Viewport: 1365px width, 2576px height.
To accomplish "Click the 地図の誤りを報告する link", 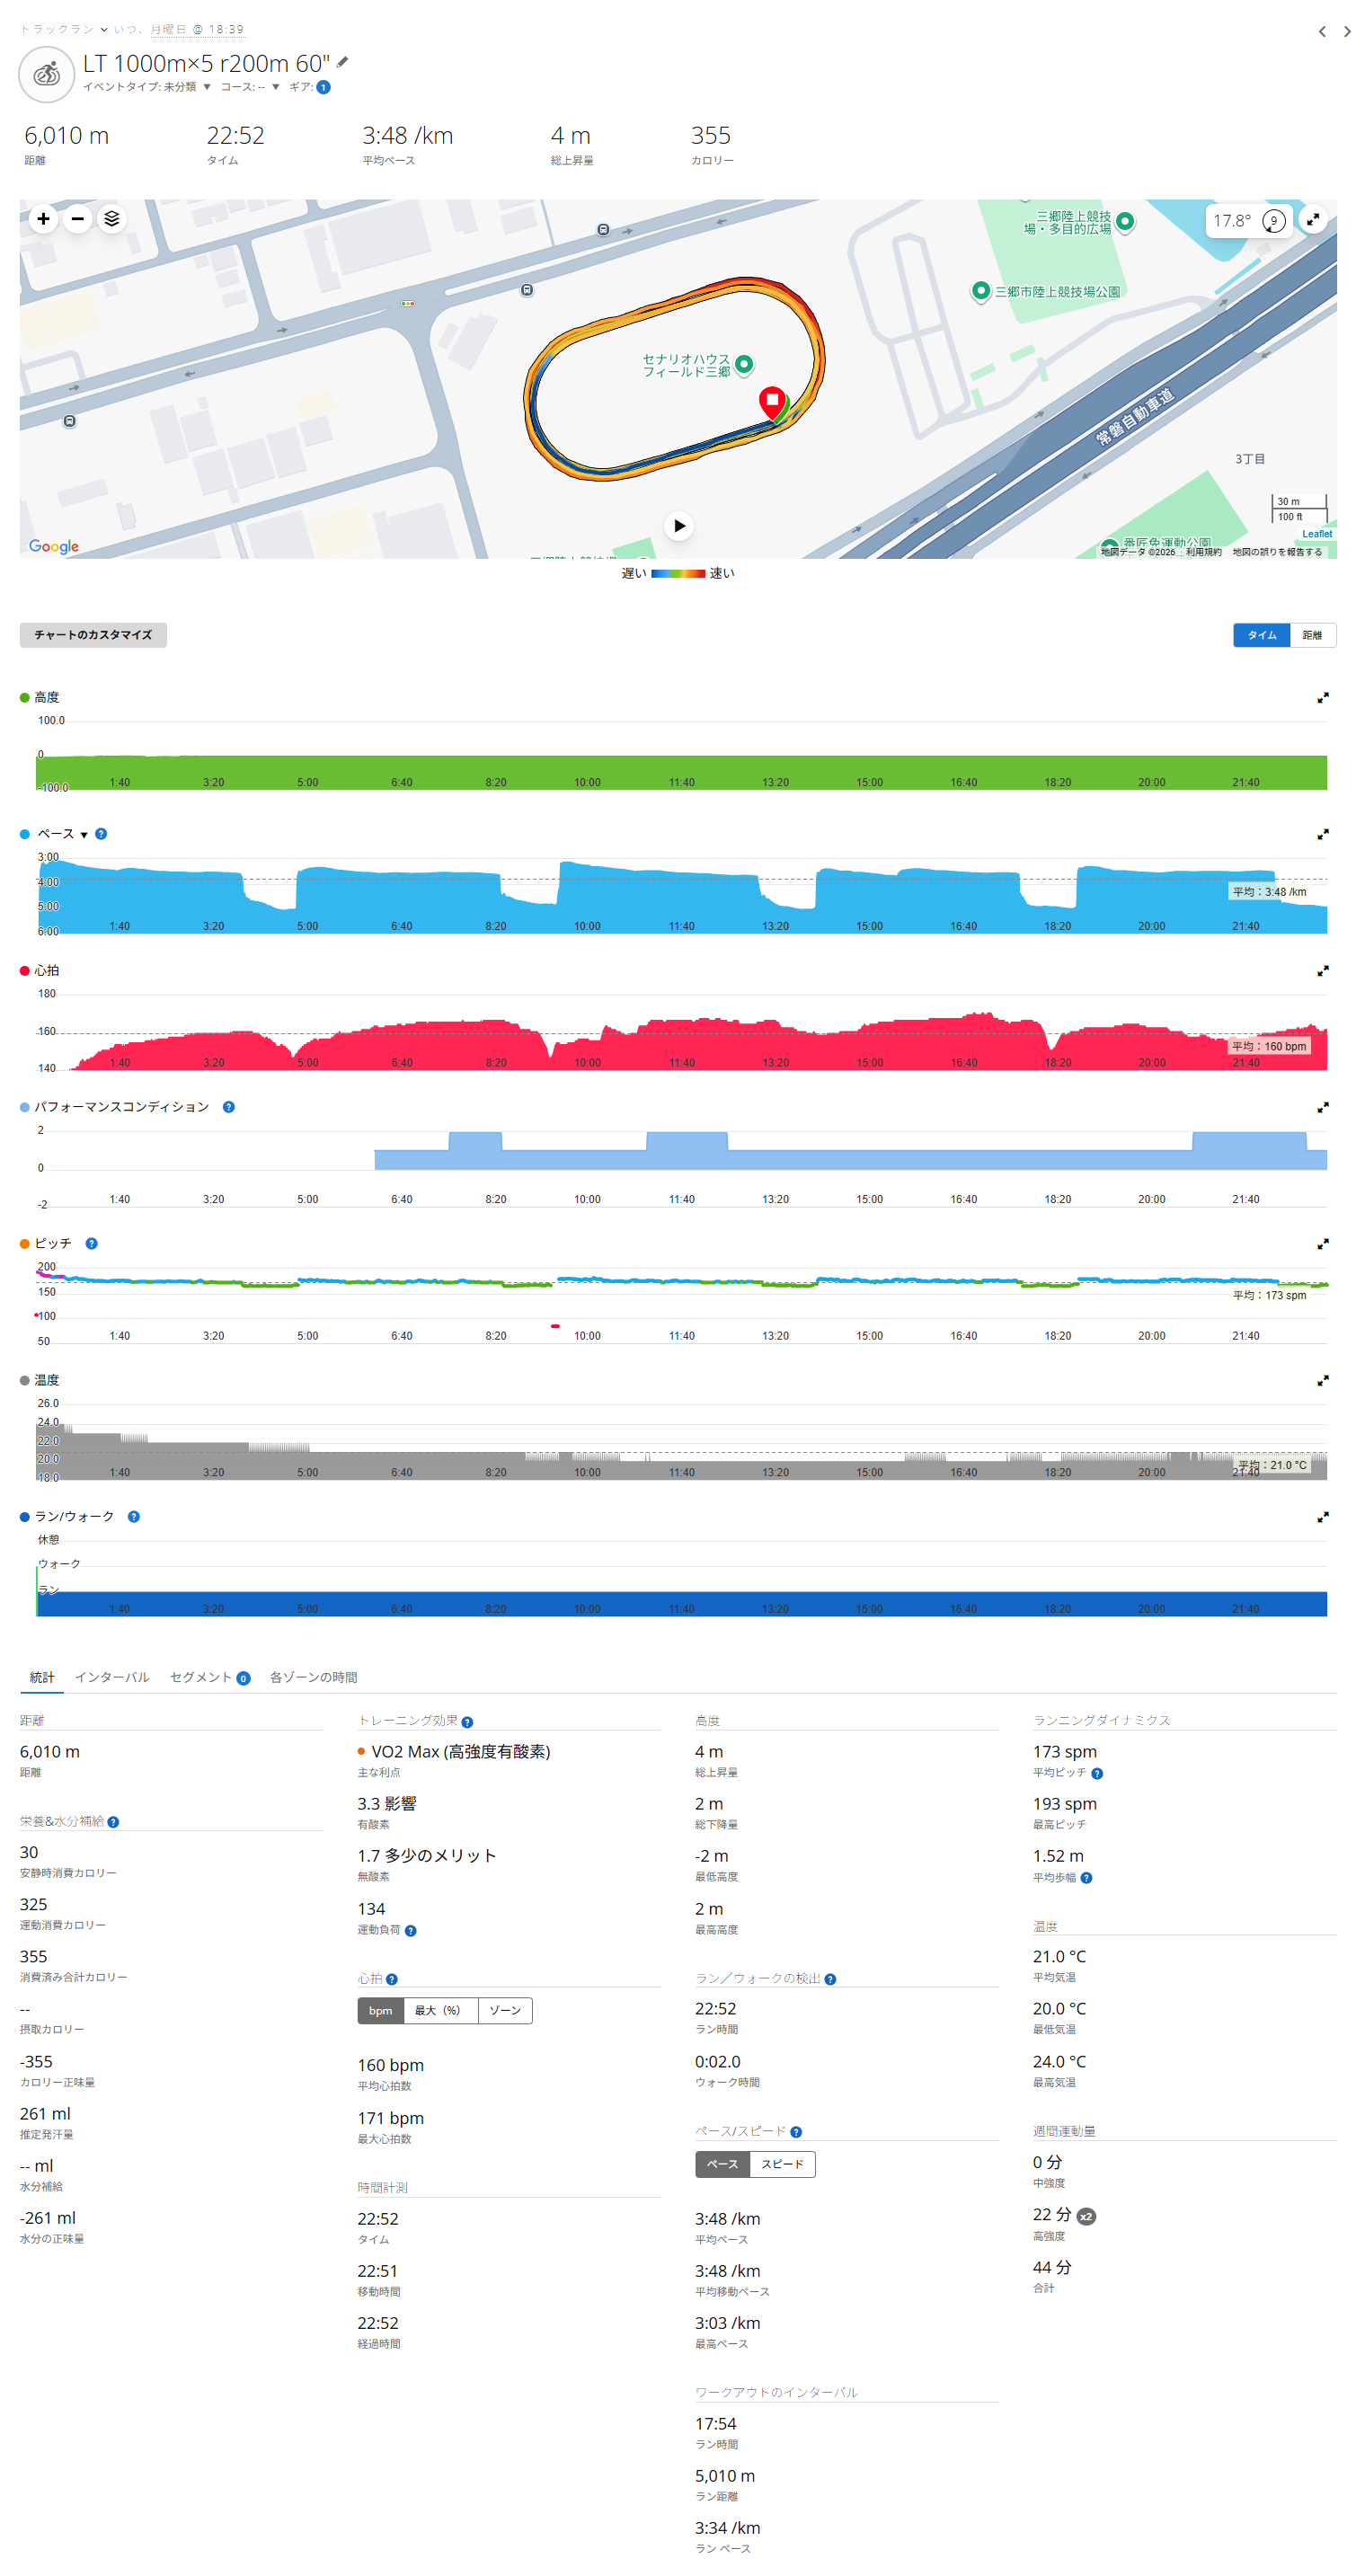I will pyautogui.click(x=1276, y=552).
